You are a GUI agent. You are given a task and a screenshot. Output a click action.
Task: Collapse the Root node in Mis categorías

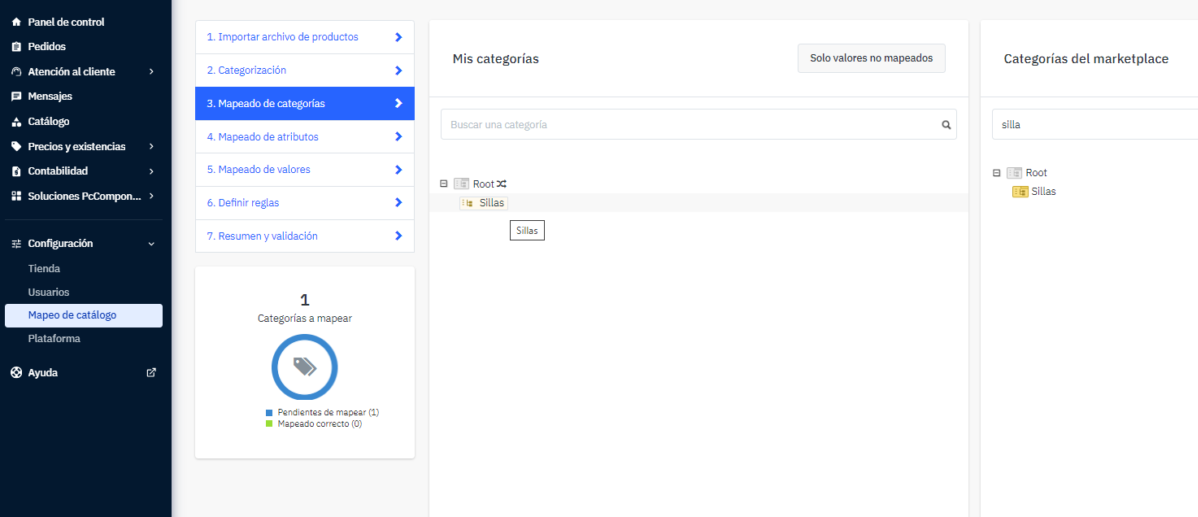pos(444,184)
